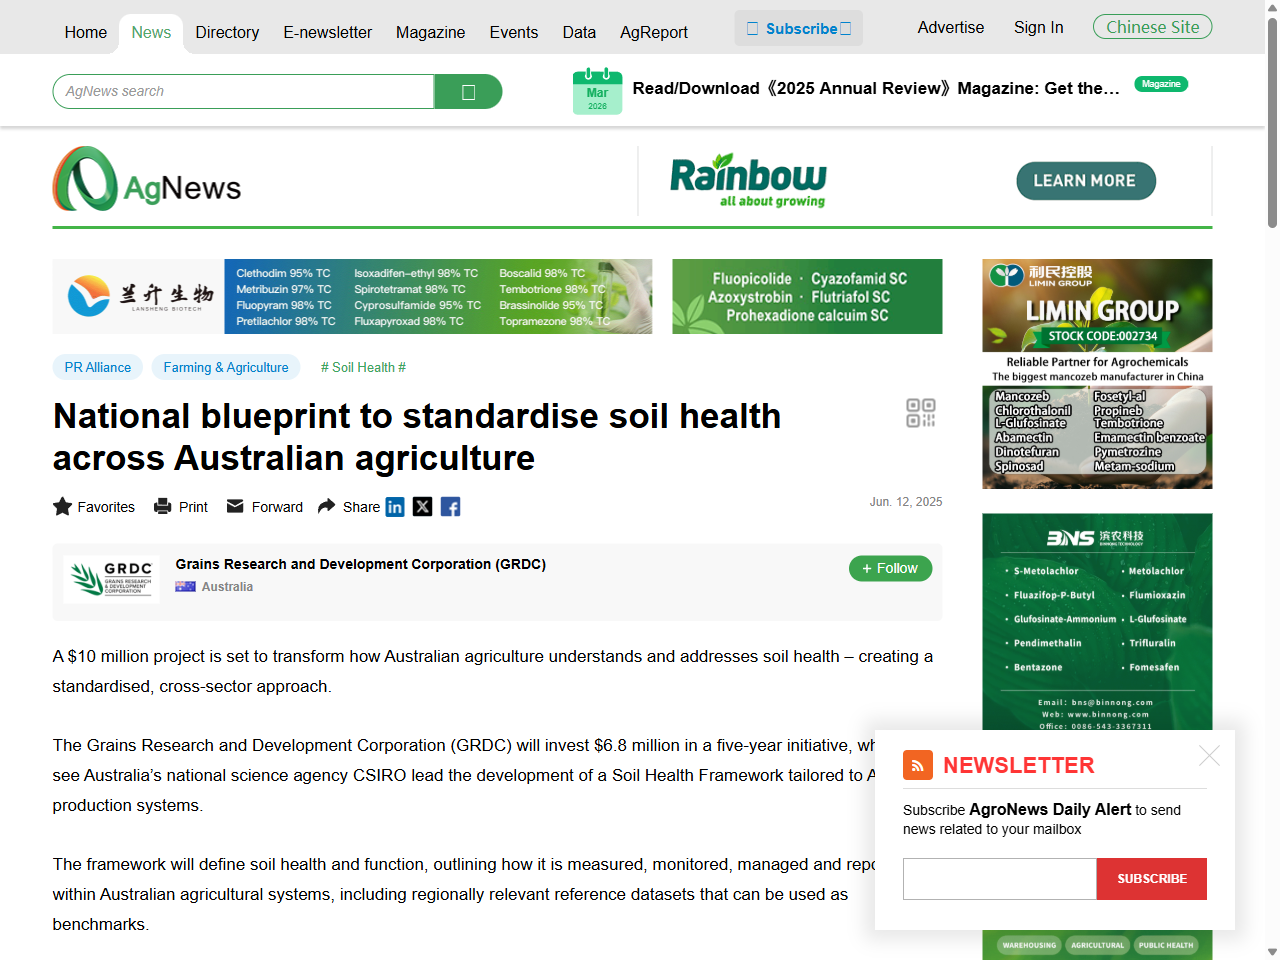The image size is (1280, 960).
Task: Click the scrollbar down arrow
Action: click(1272, 952)
